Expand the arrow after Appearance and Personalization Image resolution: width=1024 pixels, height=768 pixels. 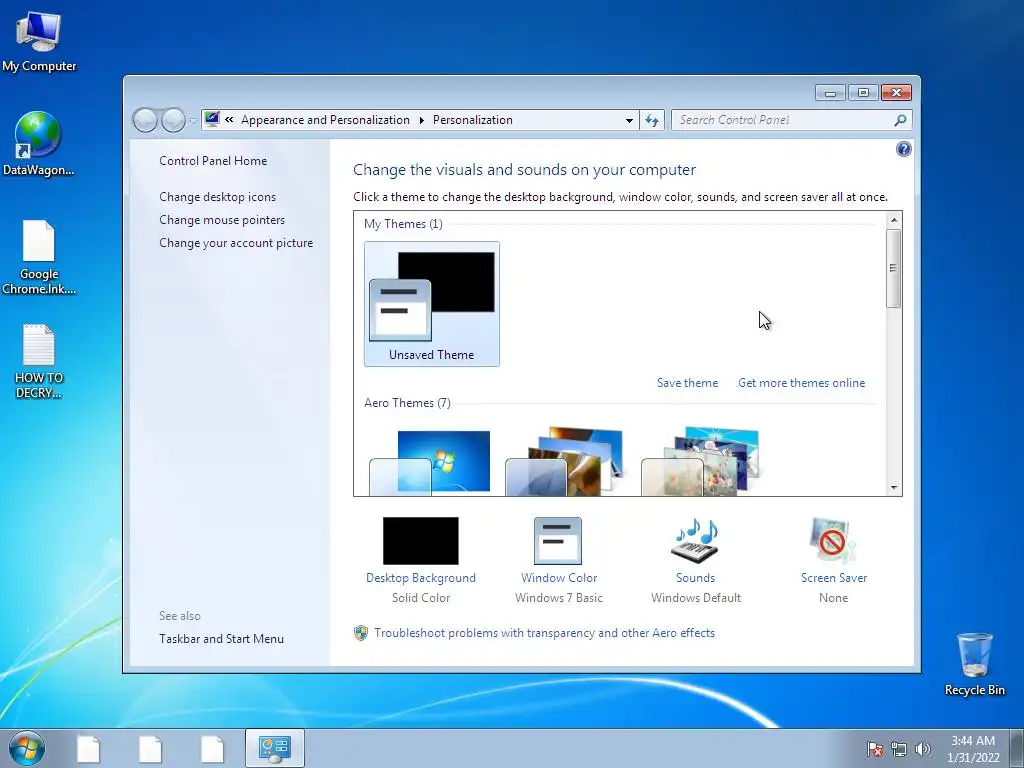pyautogui.click(x=421, y=120)
